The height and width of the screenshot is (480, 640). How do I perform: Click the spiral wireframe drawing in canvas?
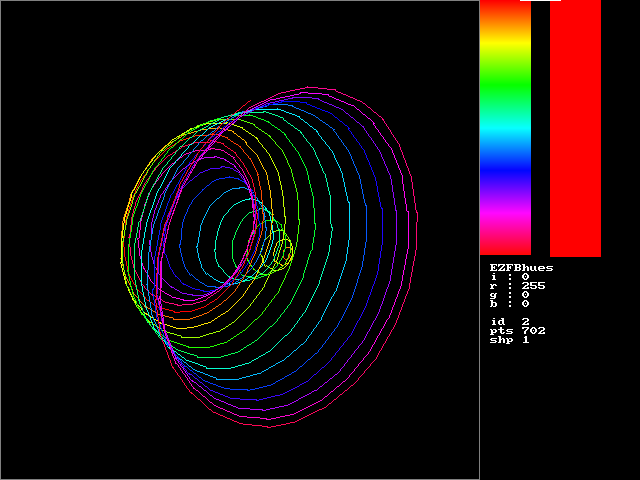click(269, 257)
